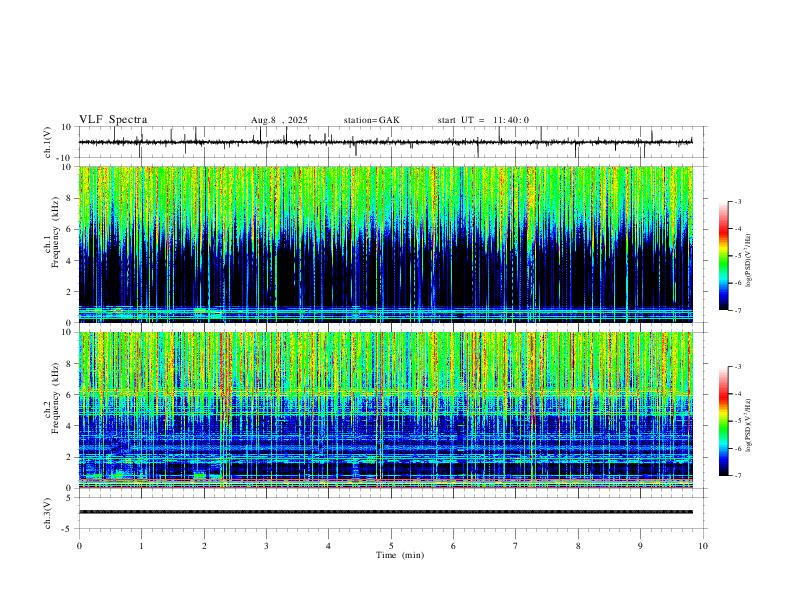
Task: Click the "-3" label on ch.1 color bar
Action: pyautogui.click(x=737, y=201)
